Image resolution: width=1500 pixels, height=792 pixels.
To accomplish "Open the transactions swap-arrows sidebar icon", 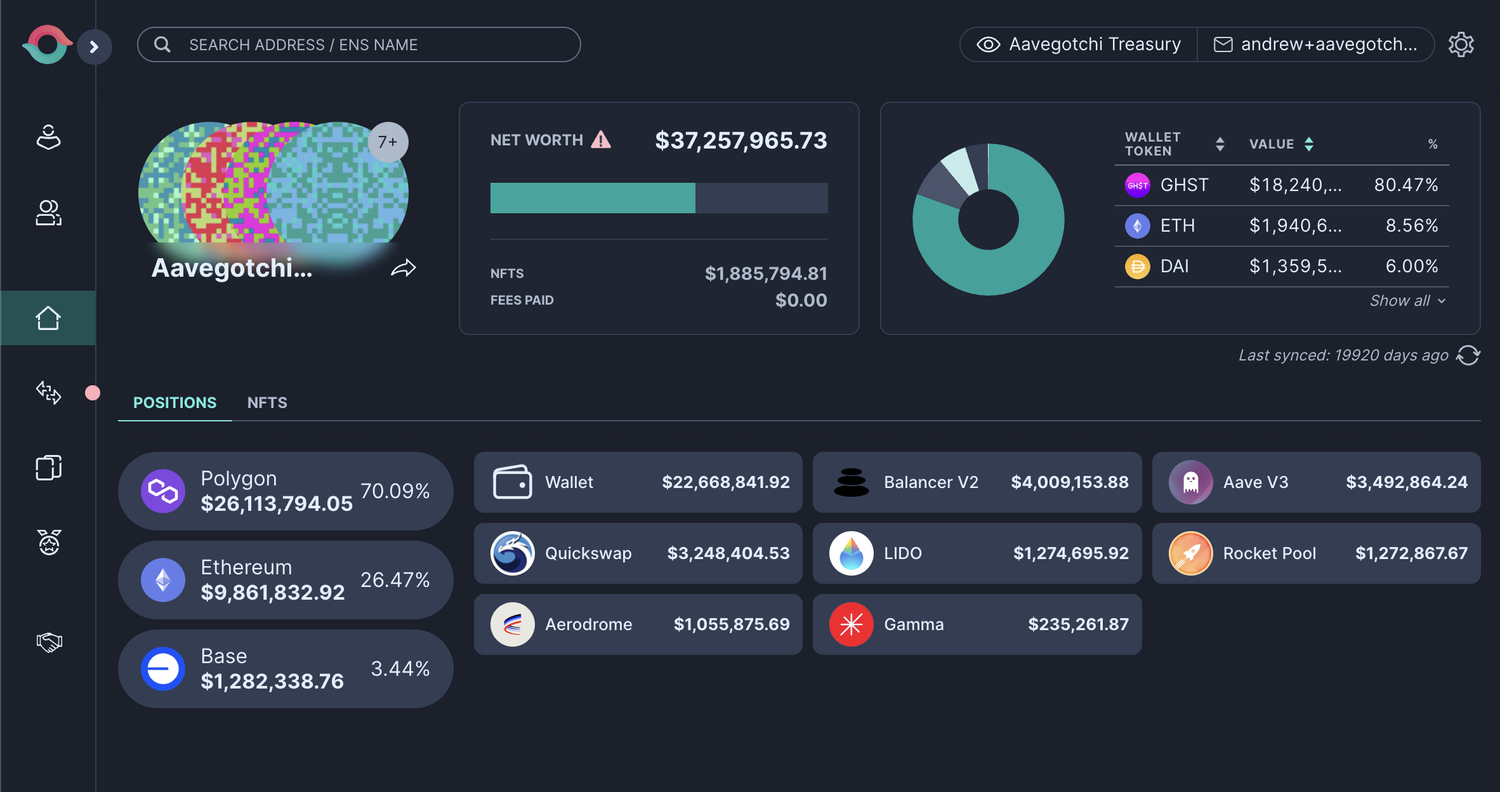I will pyautogui.click(x=48, y=392).
